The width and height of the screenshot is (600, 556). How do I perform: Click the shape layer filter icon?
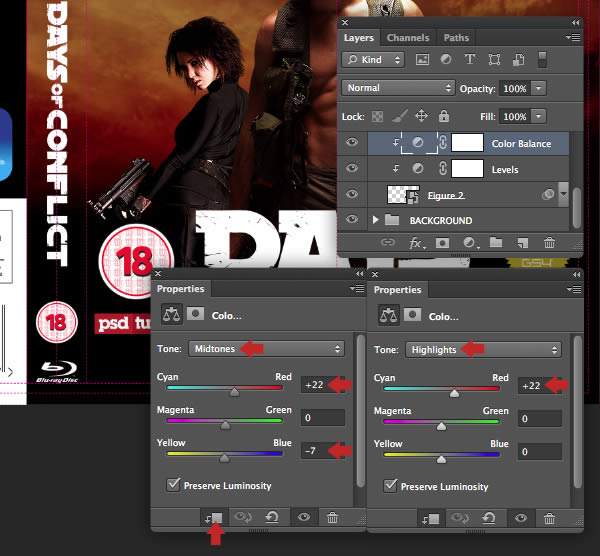coord(494,59)
